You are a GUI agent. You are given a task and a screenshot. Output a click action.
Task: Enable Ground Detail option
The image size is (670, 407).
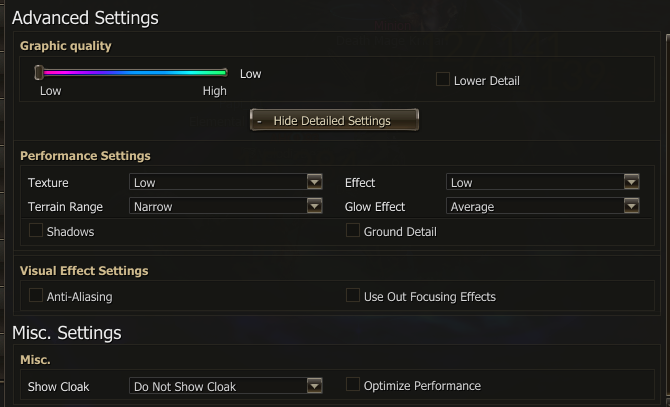click(353, 231)
